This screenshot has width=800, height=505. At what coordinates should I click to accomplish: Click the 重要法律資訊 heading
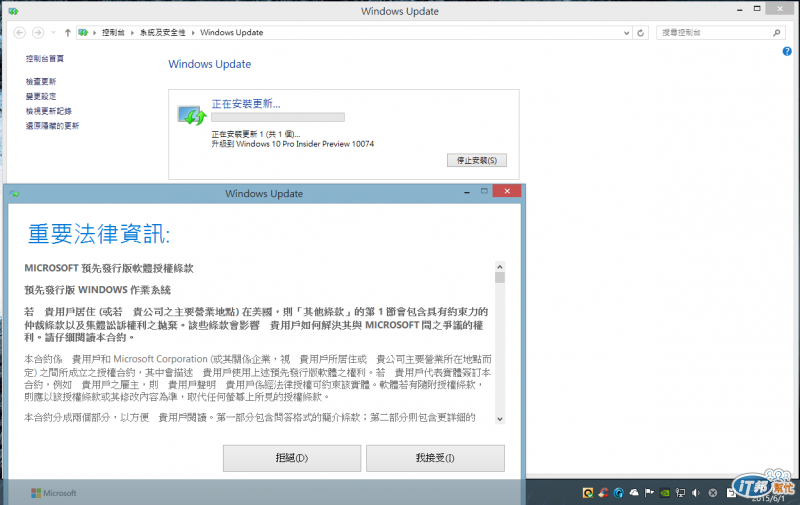[98, 234]
